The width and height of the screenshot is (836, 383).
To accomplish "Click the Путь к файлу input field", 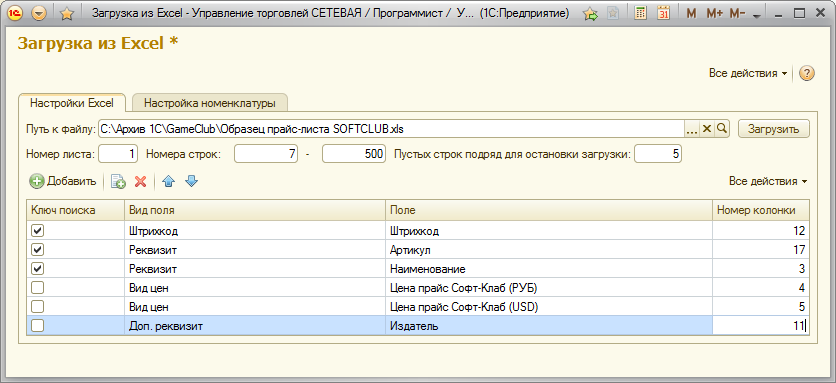I will [391, 129].
